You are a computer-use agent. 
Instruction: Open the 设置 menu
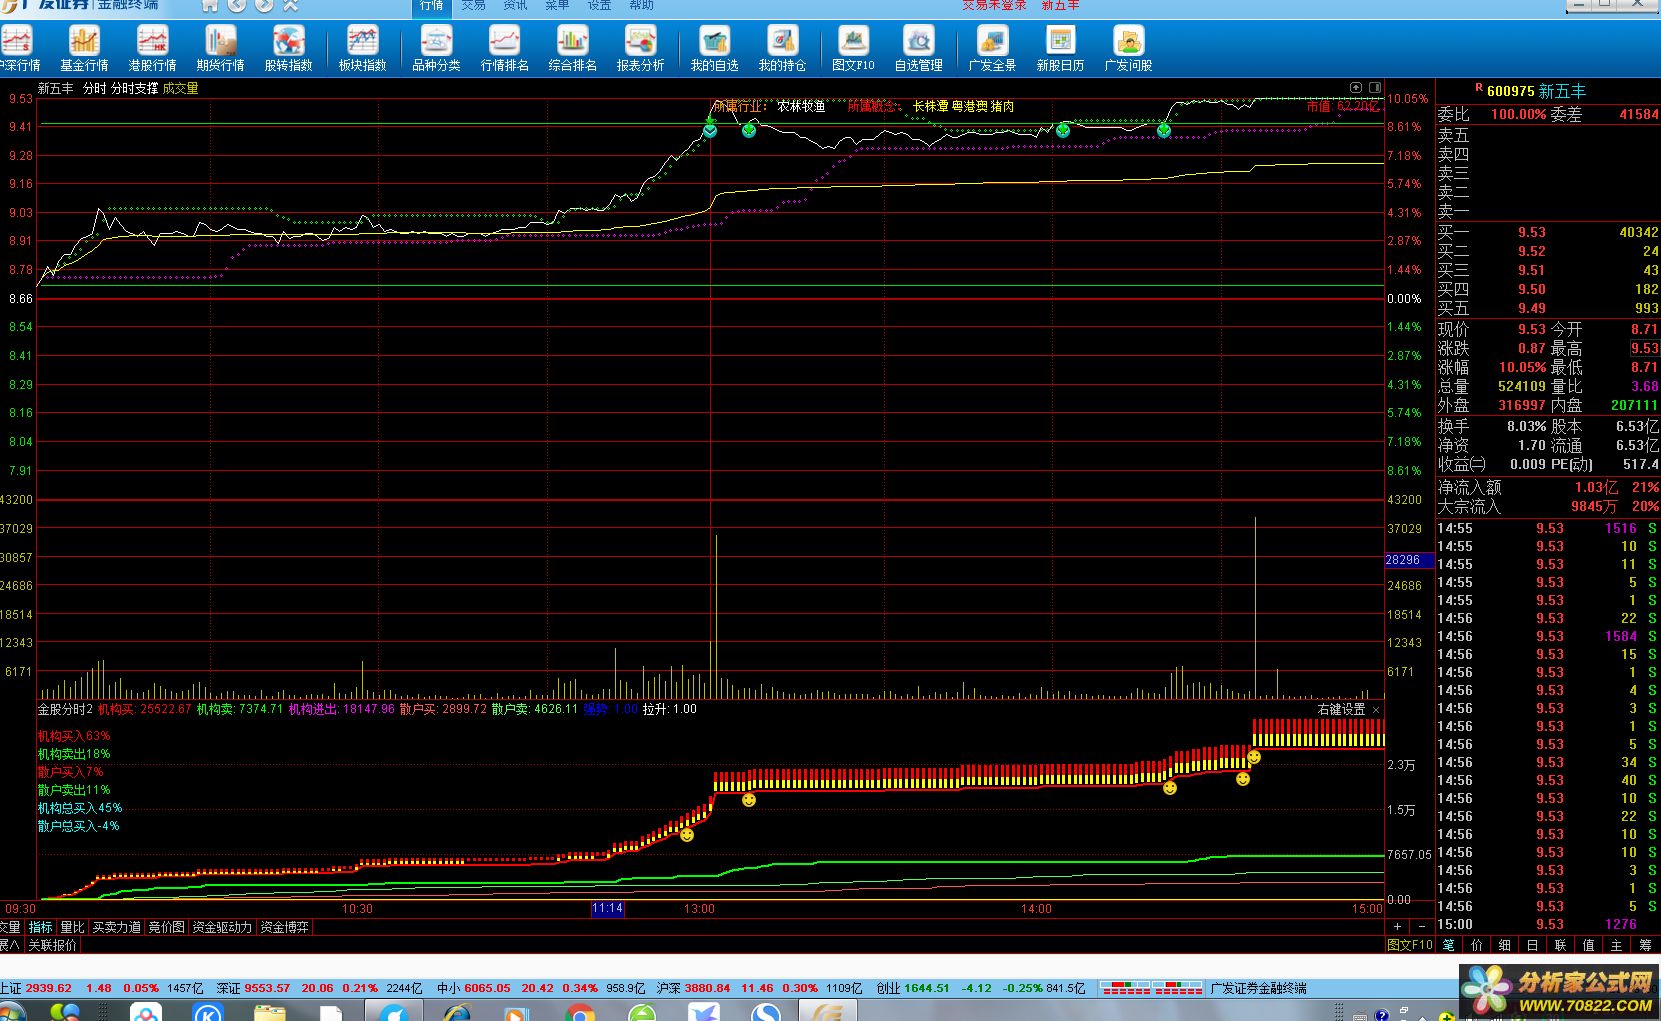pyautogui.click(x=600, y=5)
